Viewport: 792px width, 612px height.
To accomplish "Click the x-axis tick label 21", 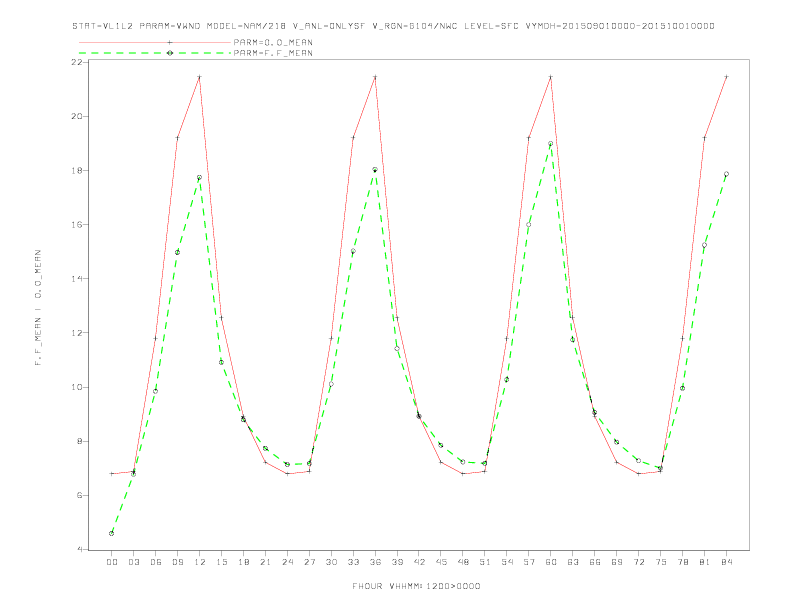I will (265, 562).
